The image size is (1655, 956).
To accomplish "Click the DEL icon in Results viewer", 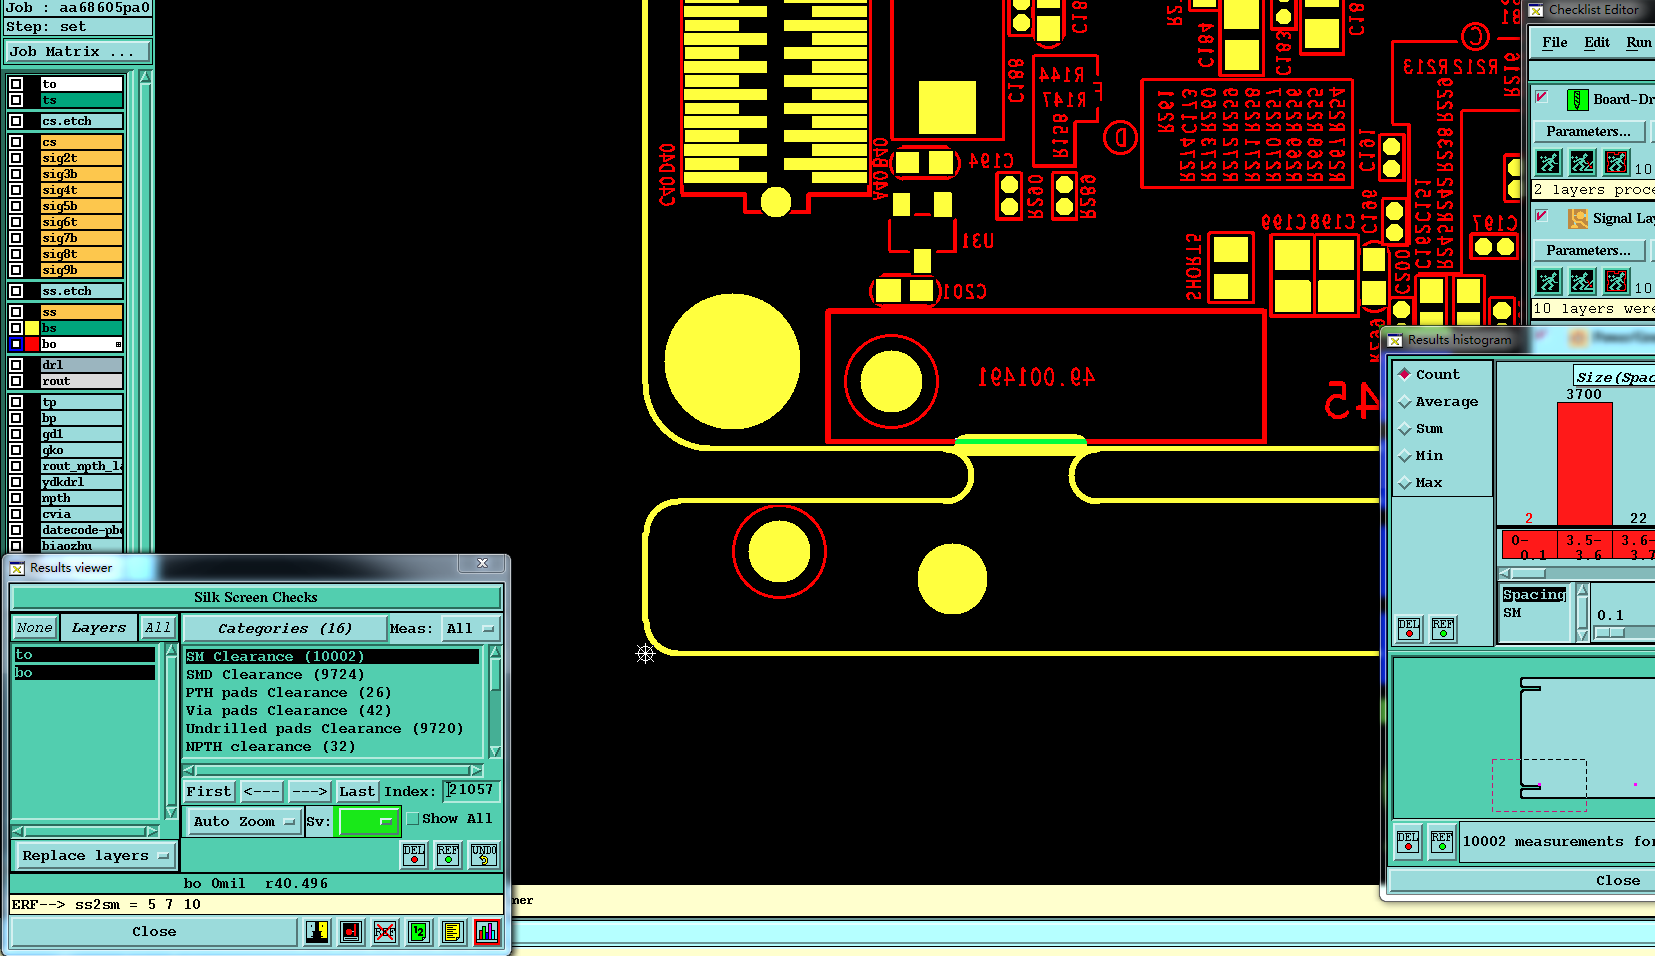I will pyautogui.click(x=414, y=854).
